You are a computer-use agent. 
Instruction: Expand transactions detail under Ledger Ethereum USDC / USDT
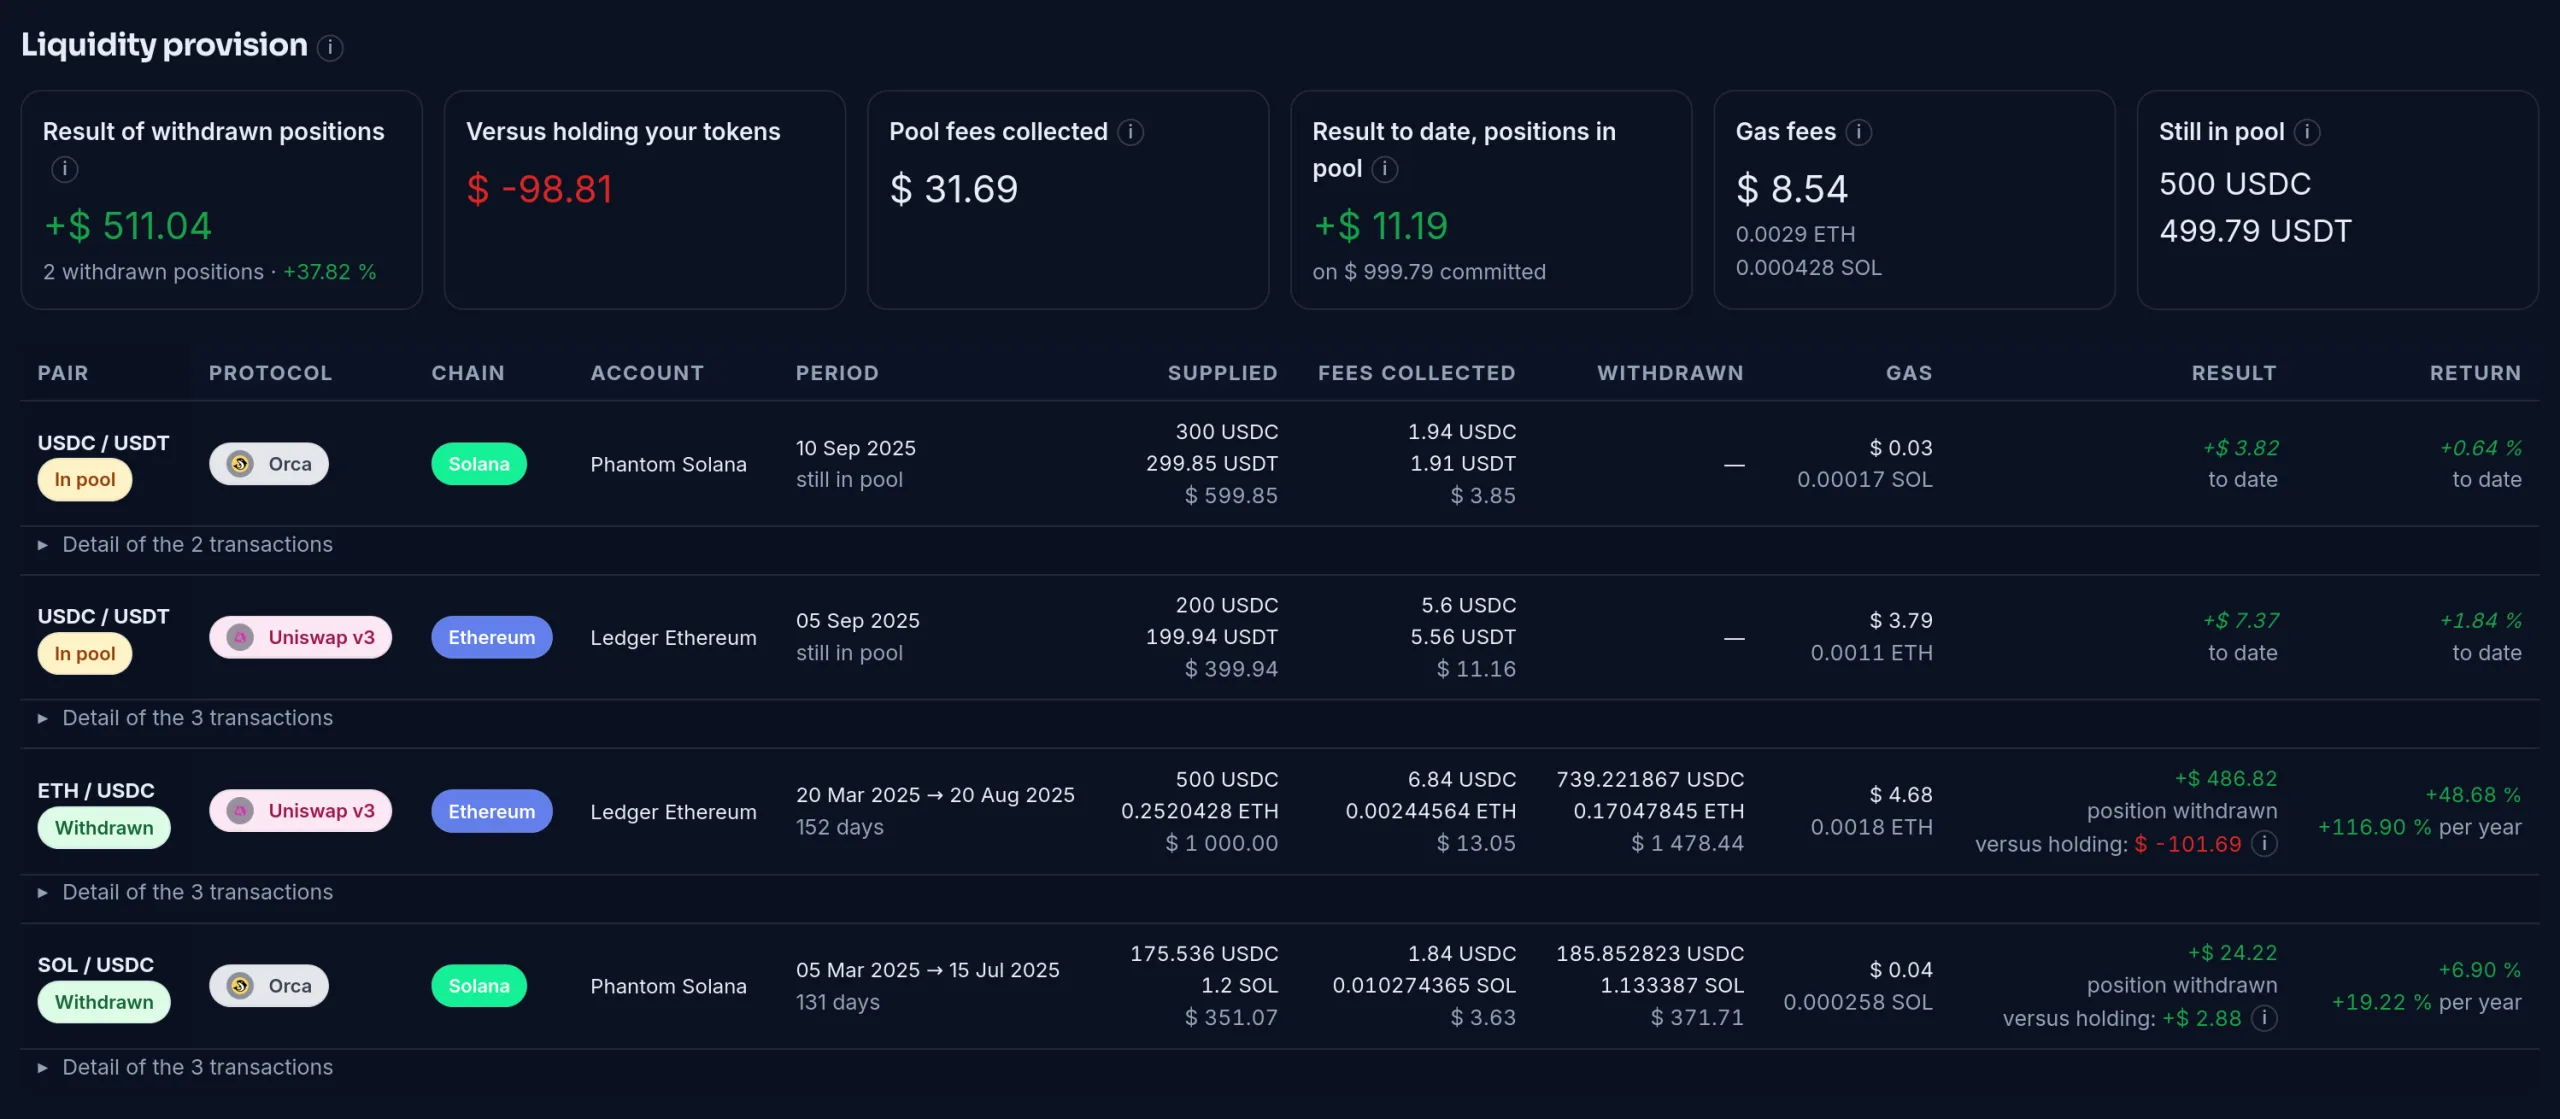[x=186, y=718]
